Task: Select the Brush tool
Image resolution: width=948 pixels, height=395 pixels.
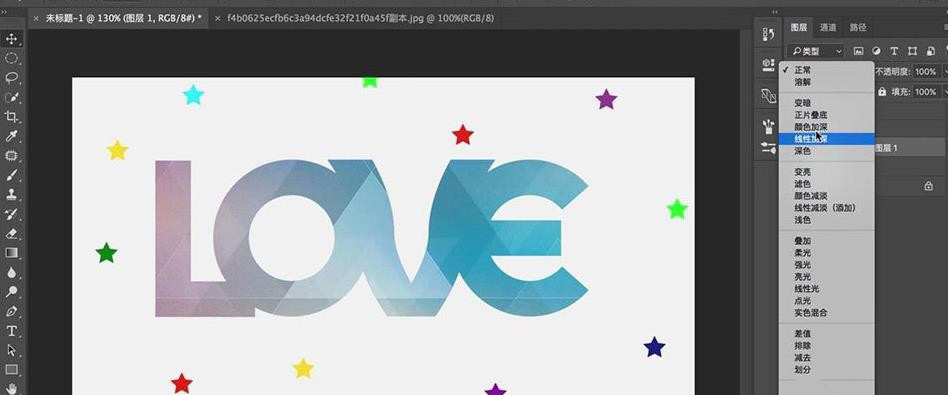Action: click(x=11, y=175)
